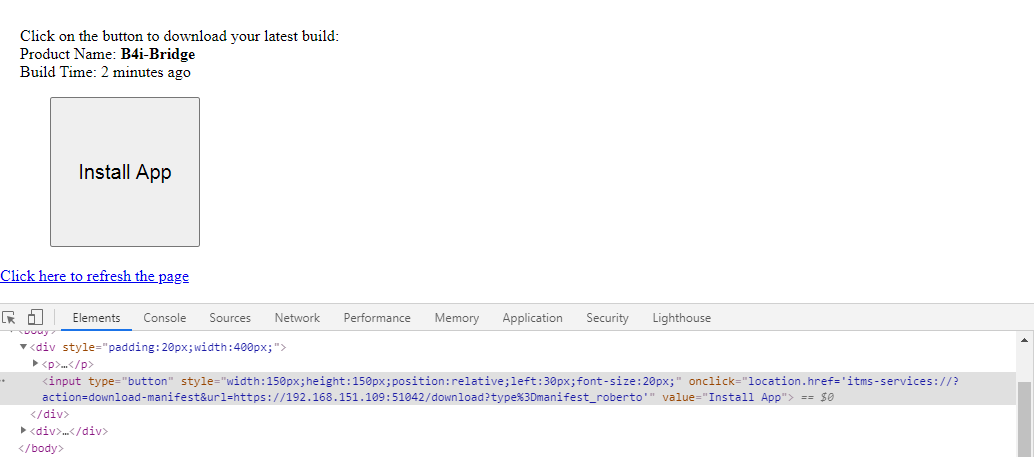The height and width of the screenshot is (457, 1034).
Task: Click the Install App button
Action: [125, 172]
